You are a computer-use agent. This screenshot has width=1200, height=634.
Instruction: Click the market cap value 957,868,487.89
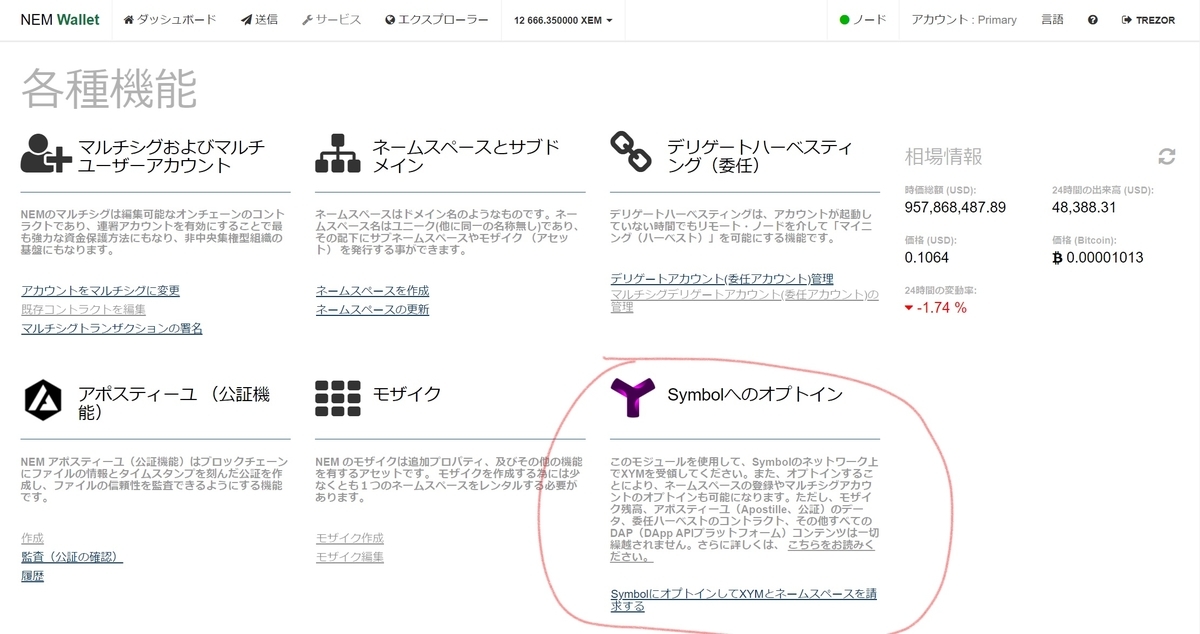pyautogui.click(x=955, y=207)
